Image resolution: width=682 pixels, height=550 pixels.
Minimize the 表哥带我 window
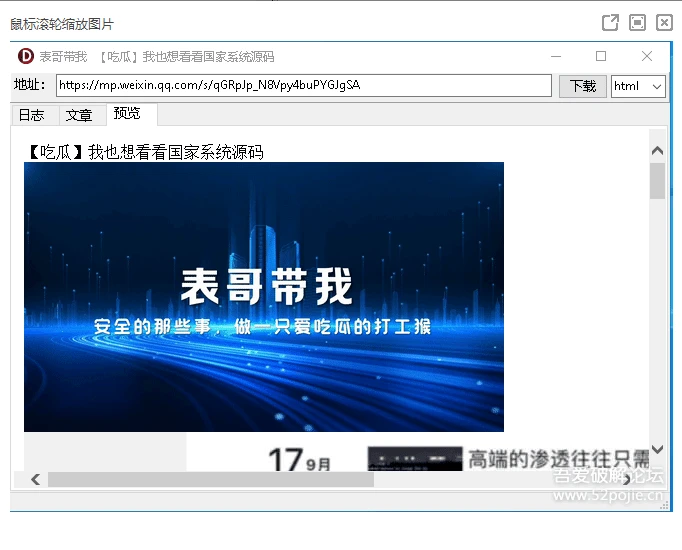pyautogui.click(x=556, y=56)
